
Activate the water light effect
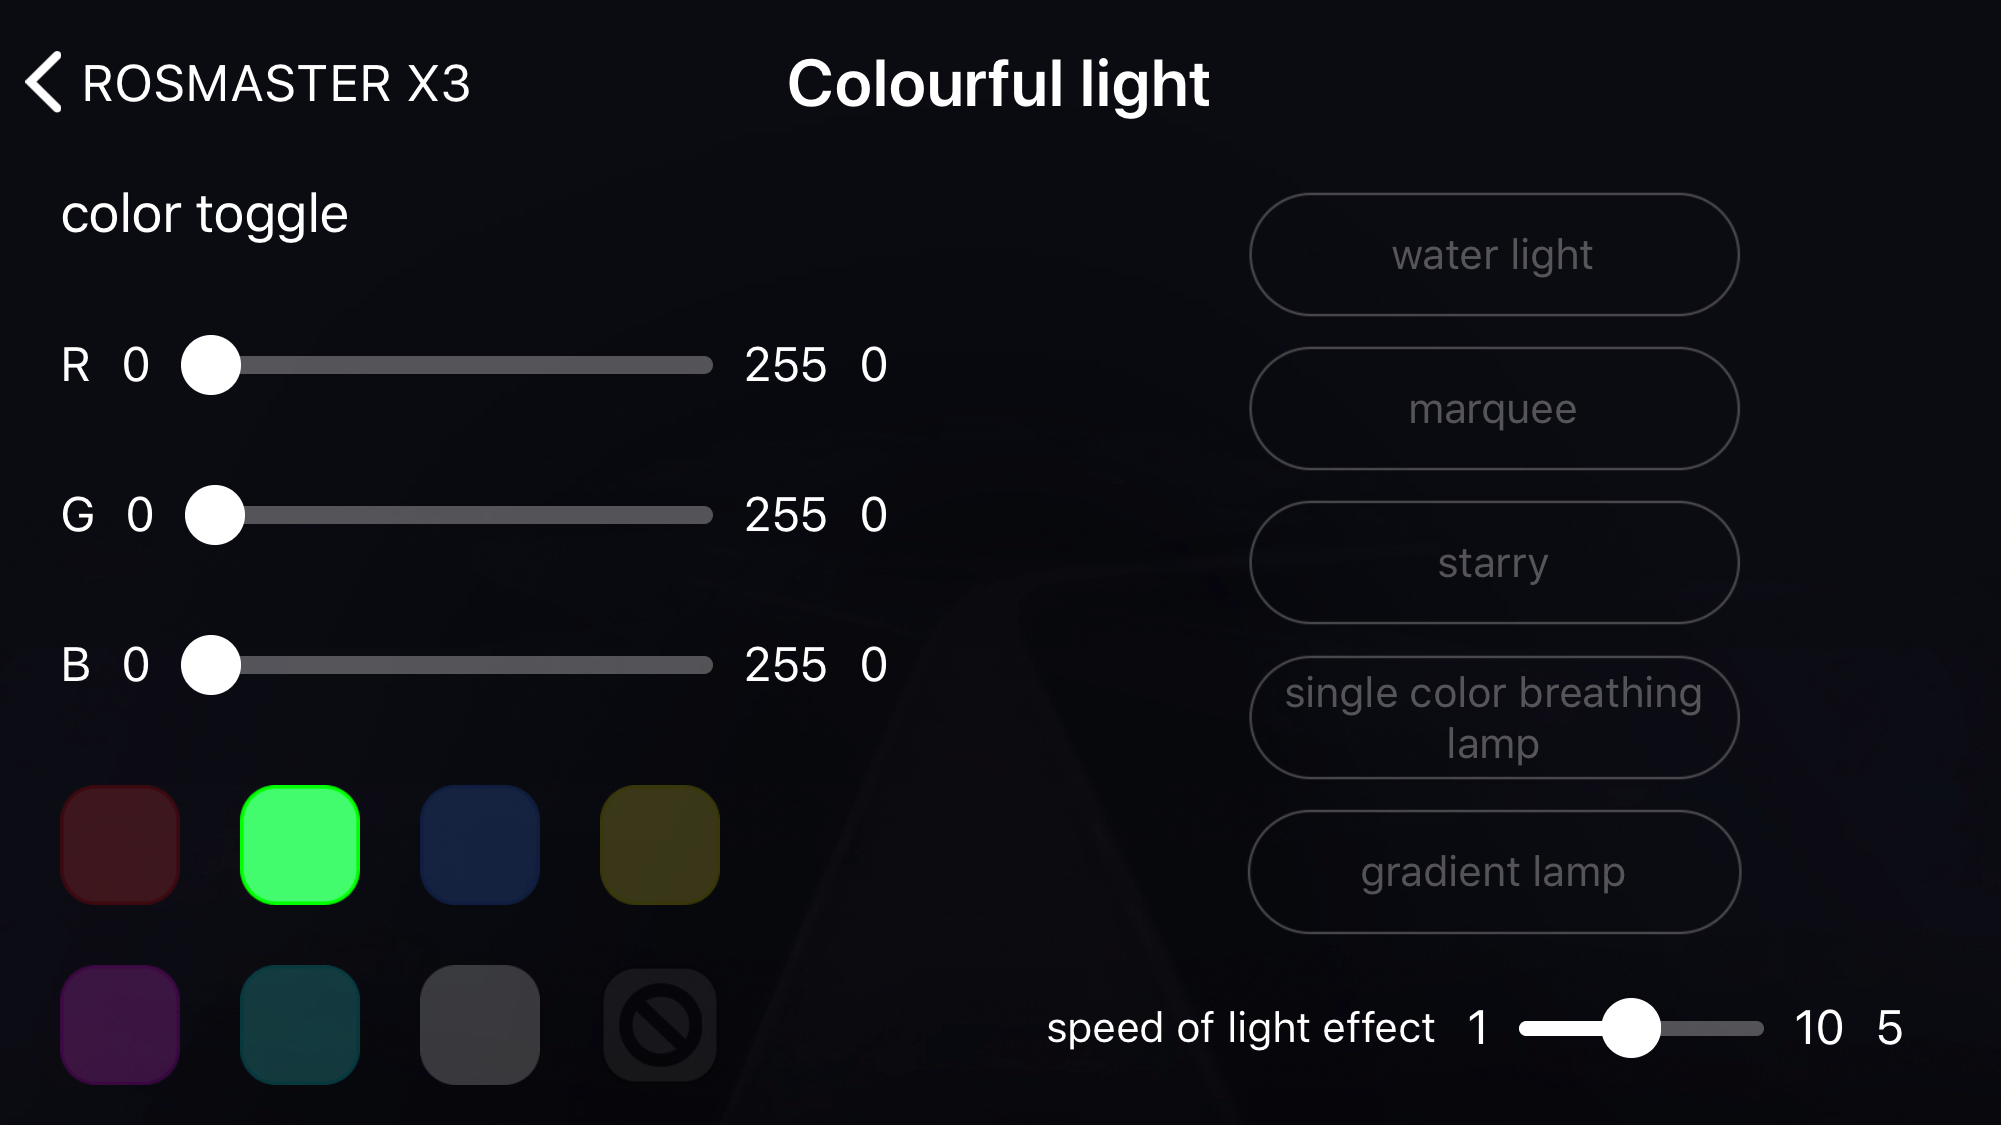[1494, 255]
